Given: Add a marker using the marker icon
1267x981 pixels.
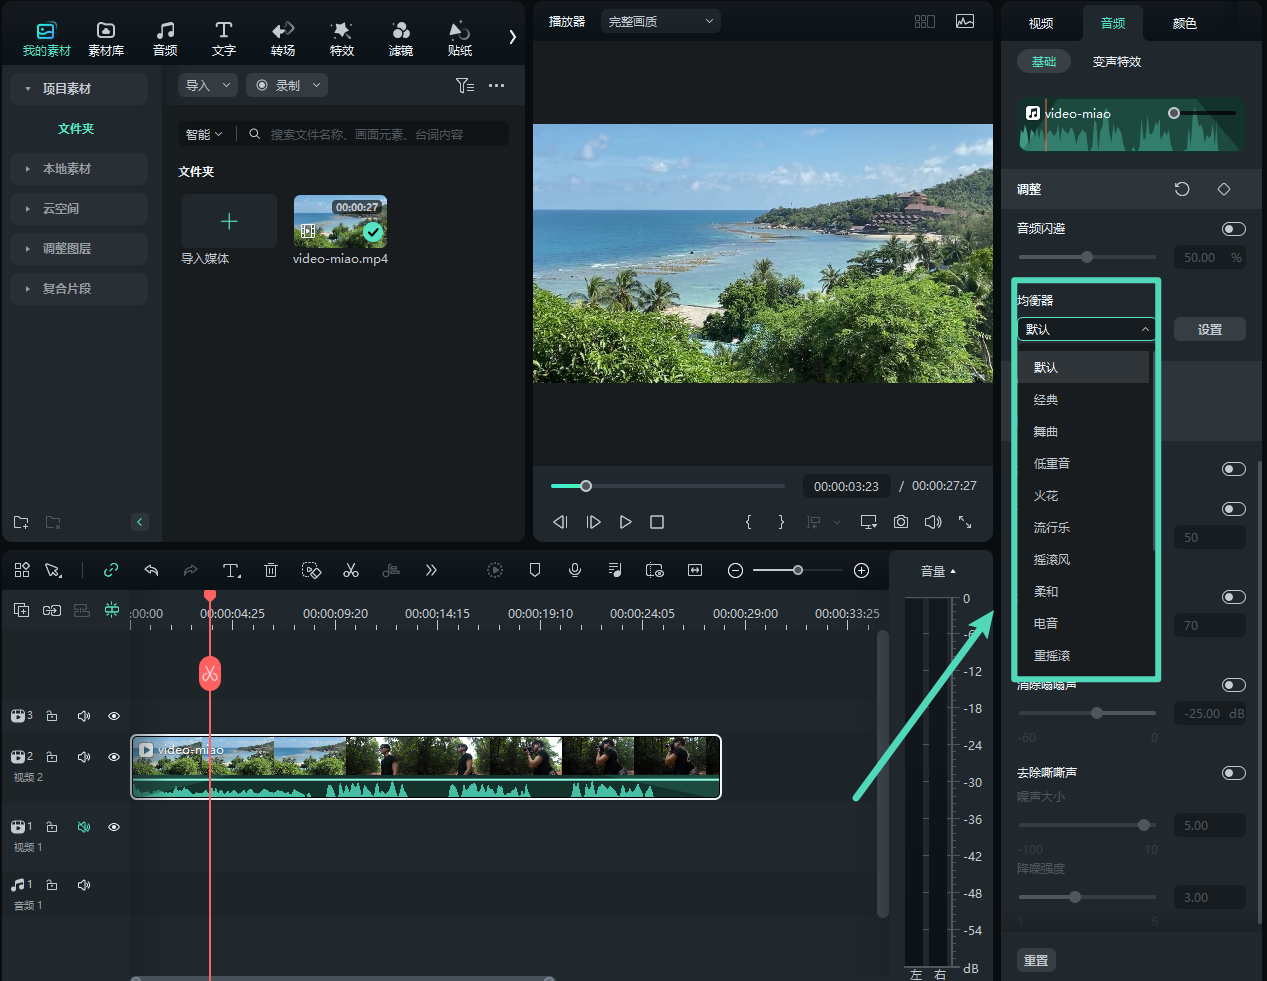Looking at the screenshot, I should 535,570.
